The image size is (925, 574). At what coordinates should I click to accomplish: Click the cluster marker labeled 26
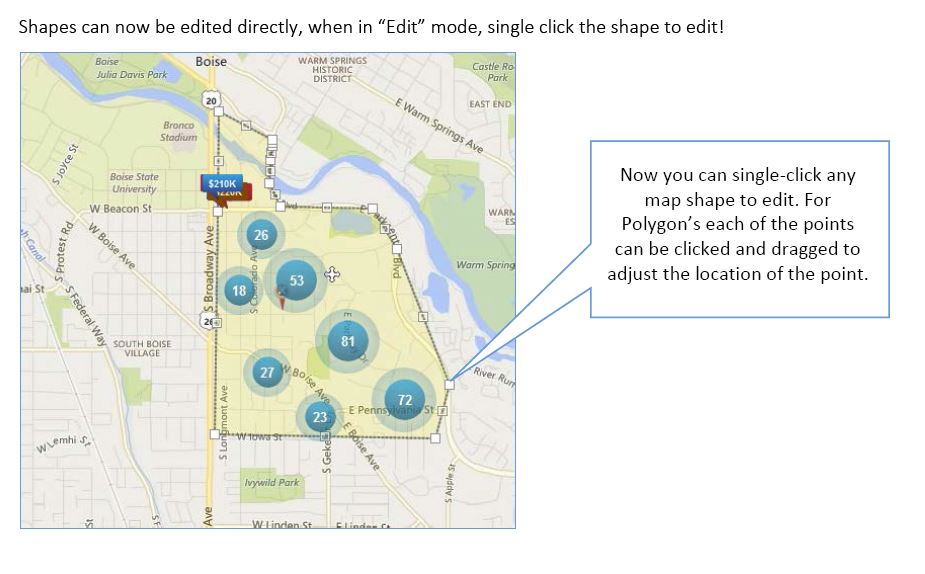click(261, 235)
